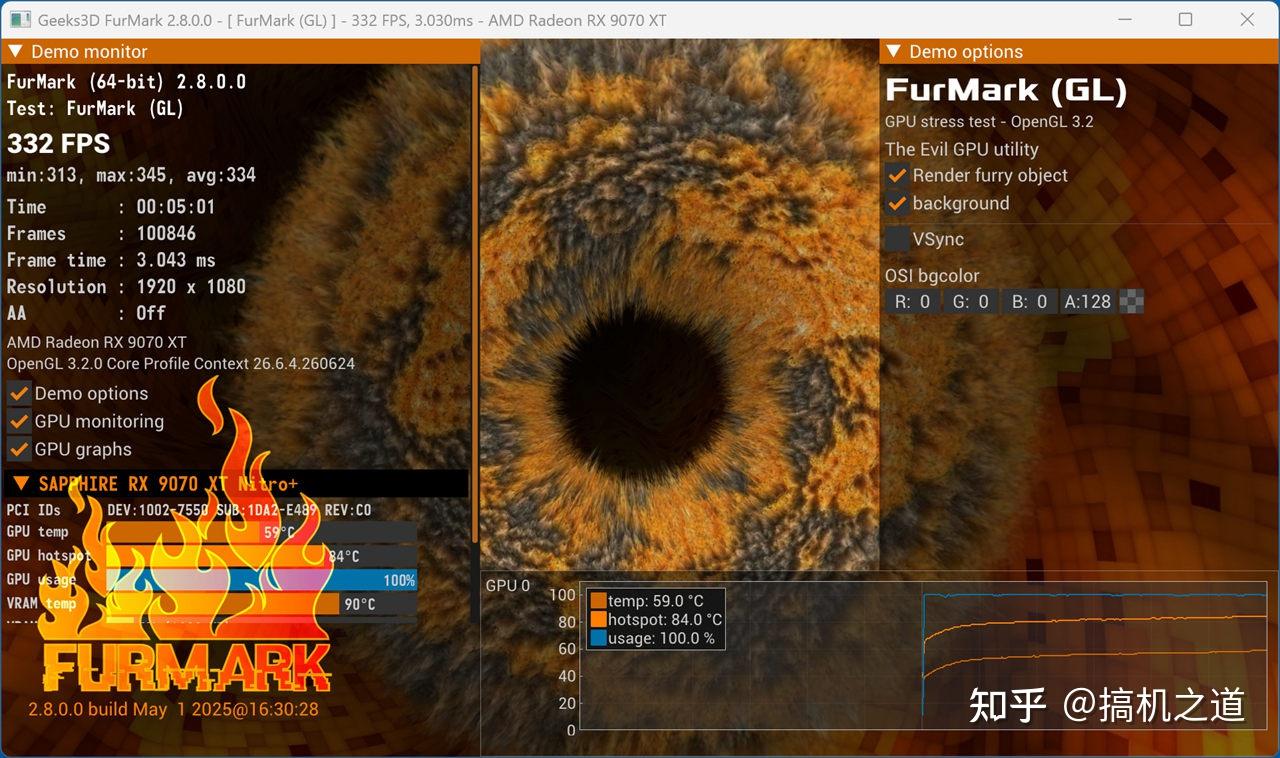
Task: Click the VRAM temp 90°C bar
Action: pyautogui.click(x=262, y=604)
